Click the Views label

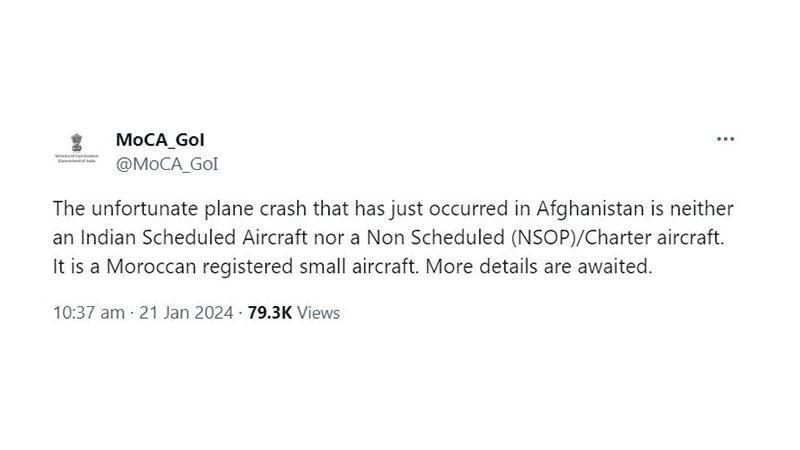(x=319, y=313)
